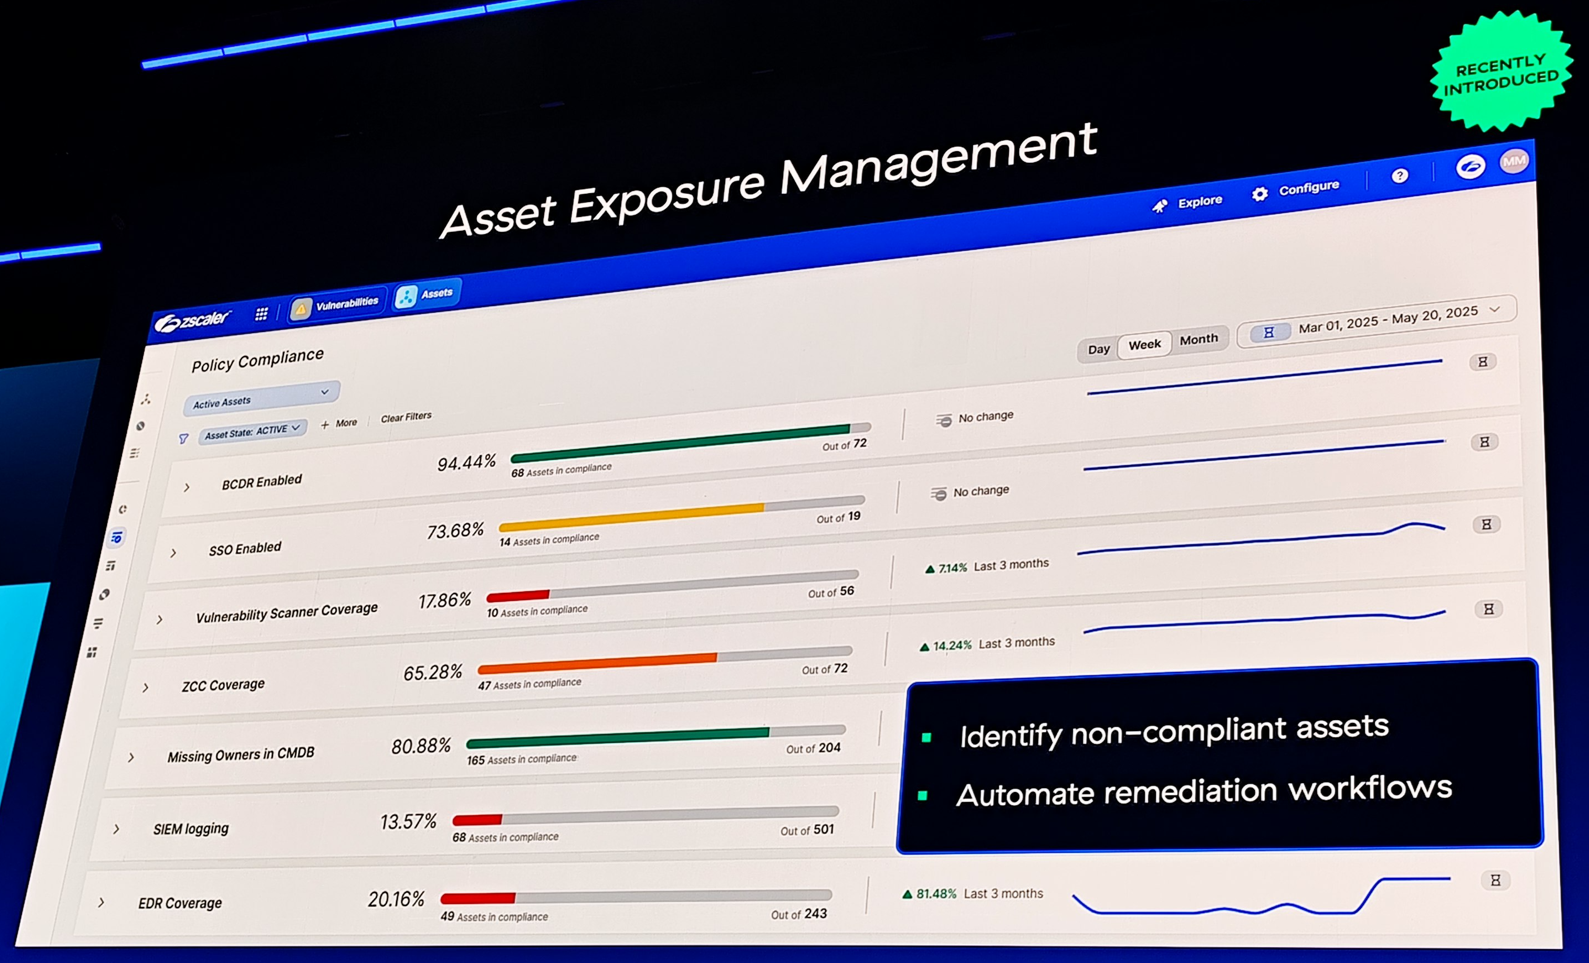Expand the Vulnerability Scanner Coverage row
Viewport: 1589px width, 963px height.
click(x=160, y=620)
